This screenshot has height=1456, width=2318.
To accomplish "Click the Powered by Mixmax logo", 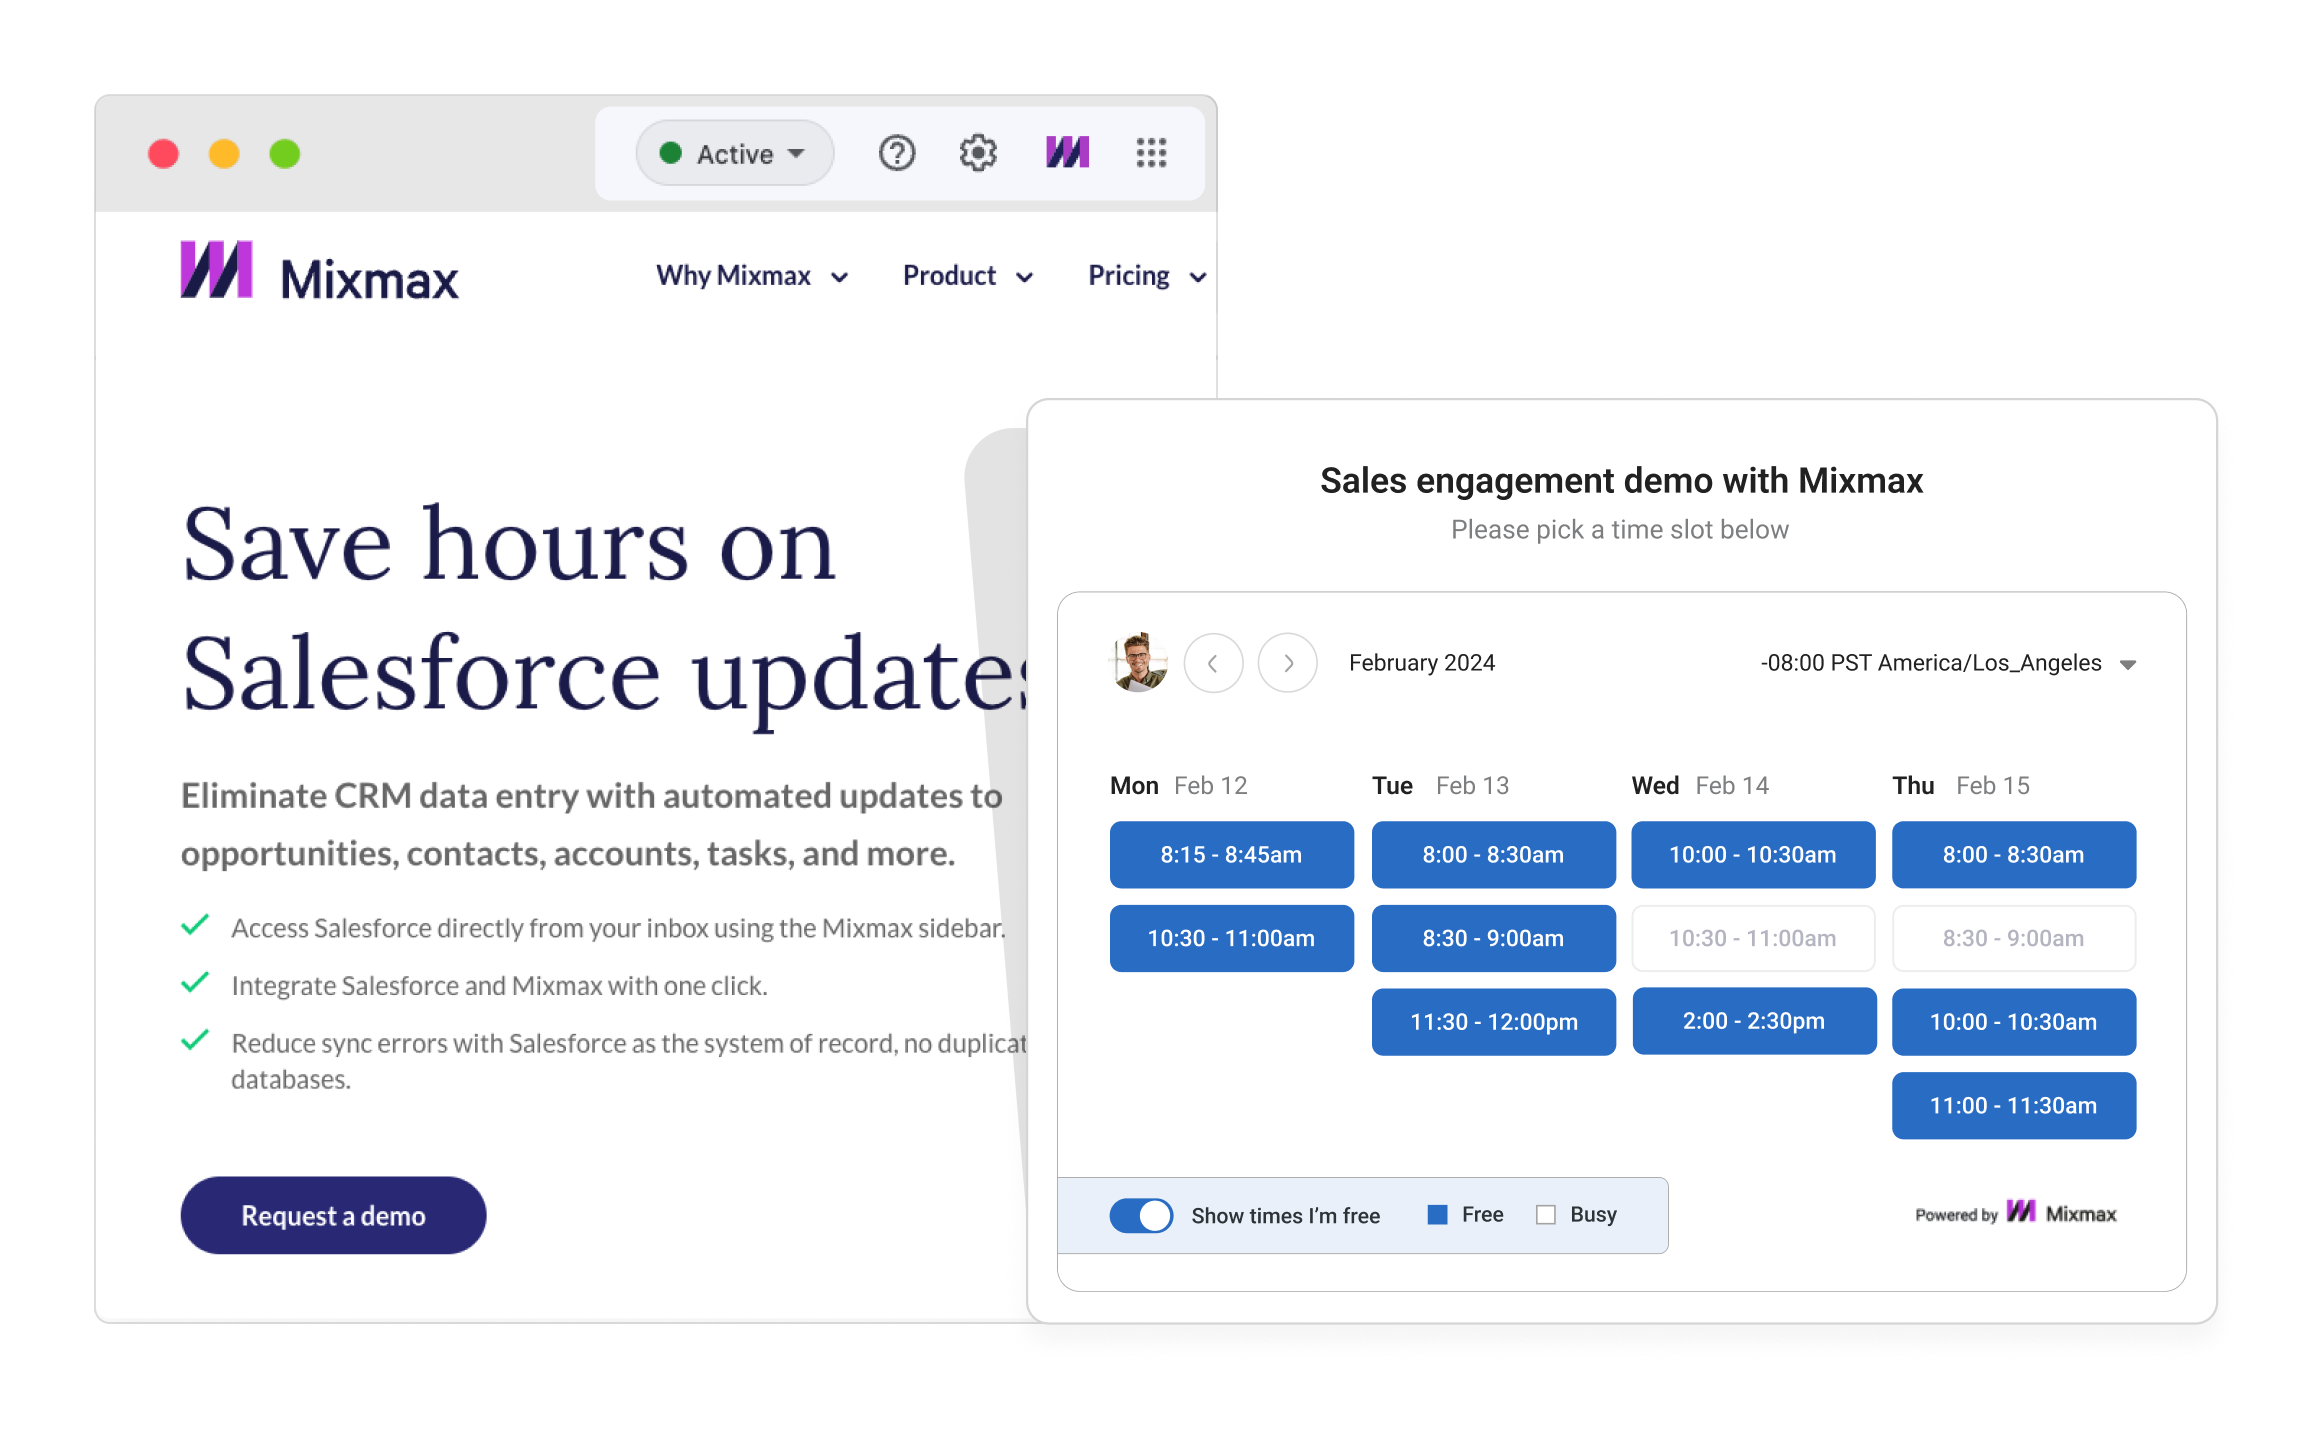I will (2016, 1213).
